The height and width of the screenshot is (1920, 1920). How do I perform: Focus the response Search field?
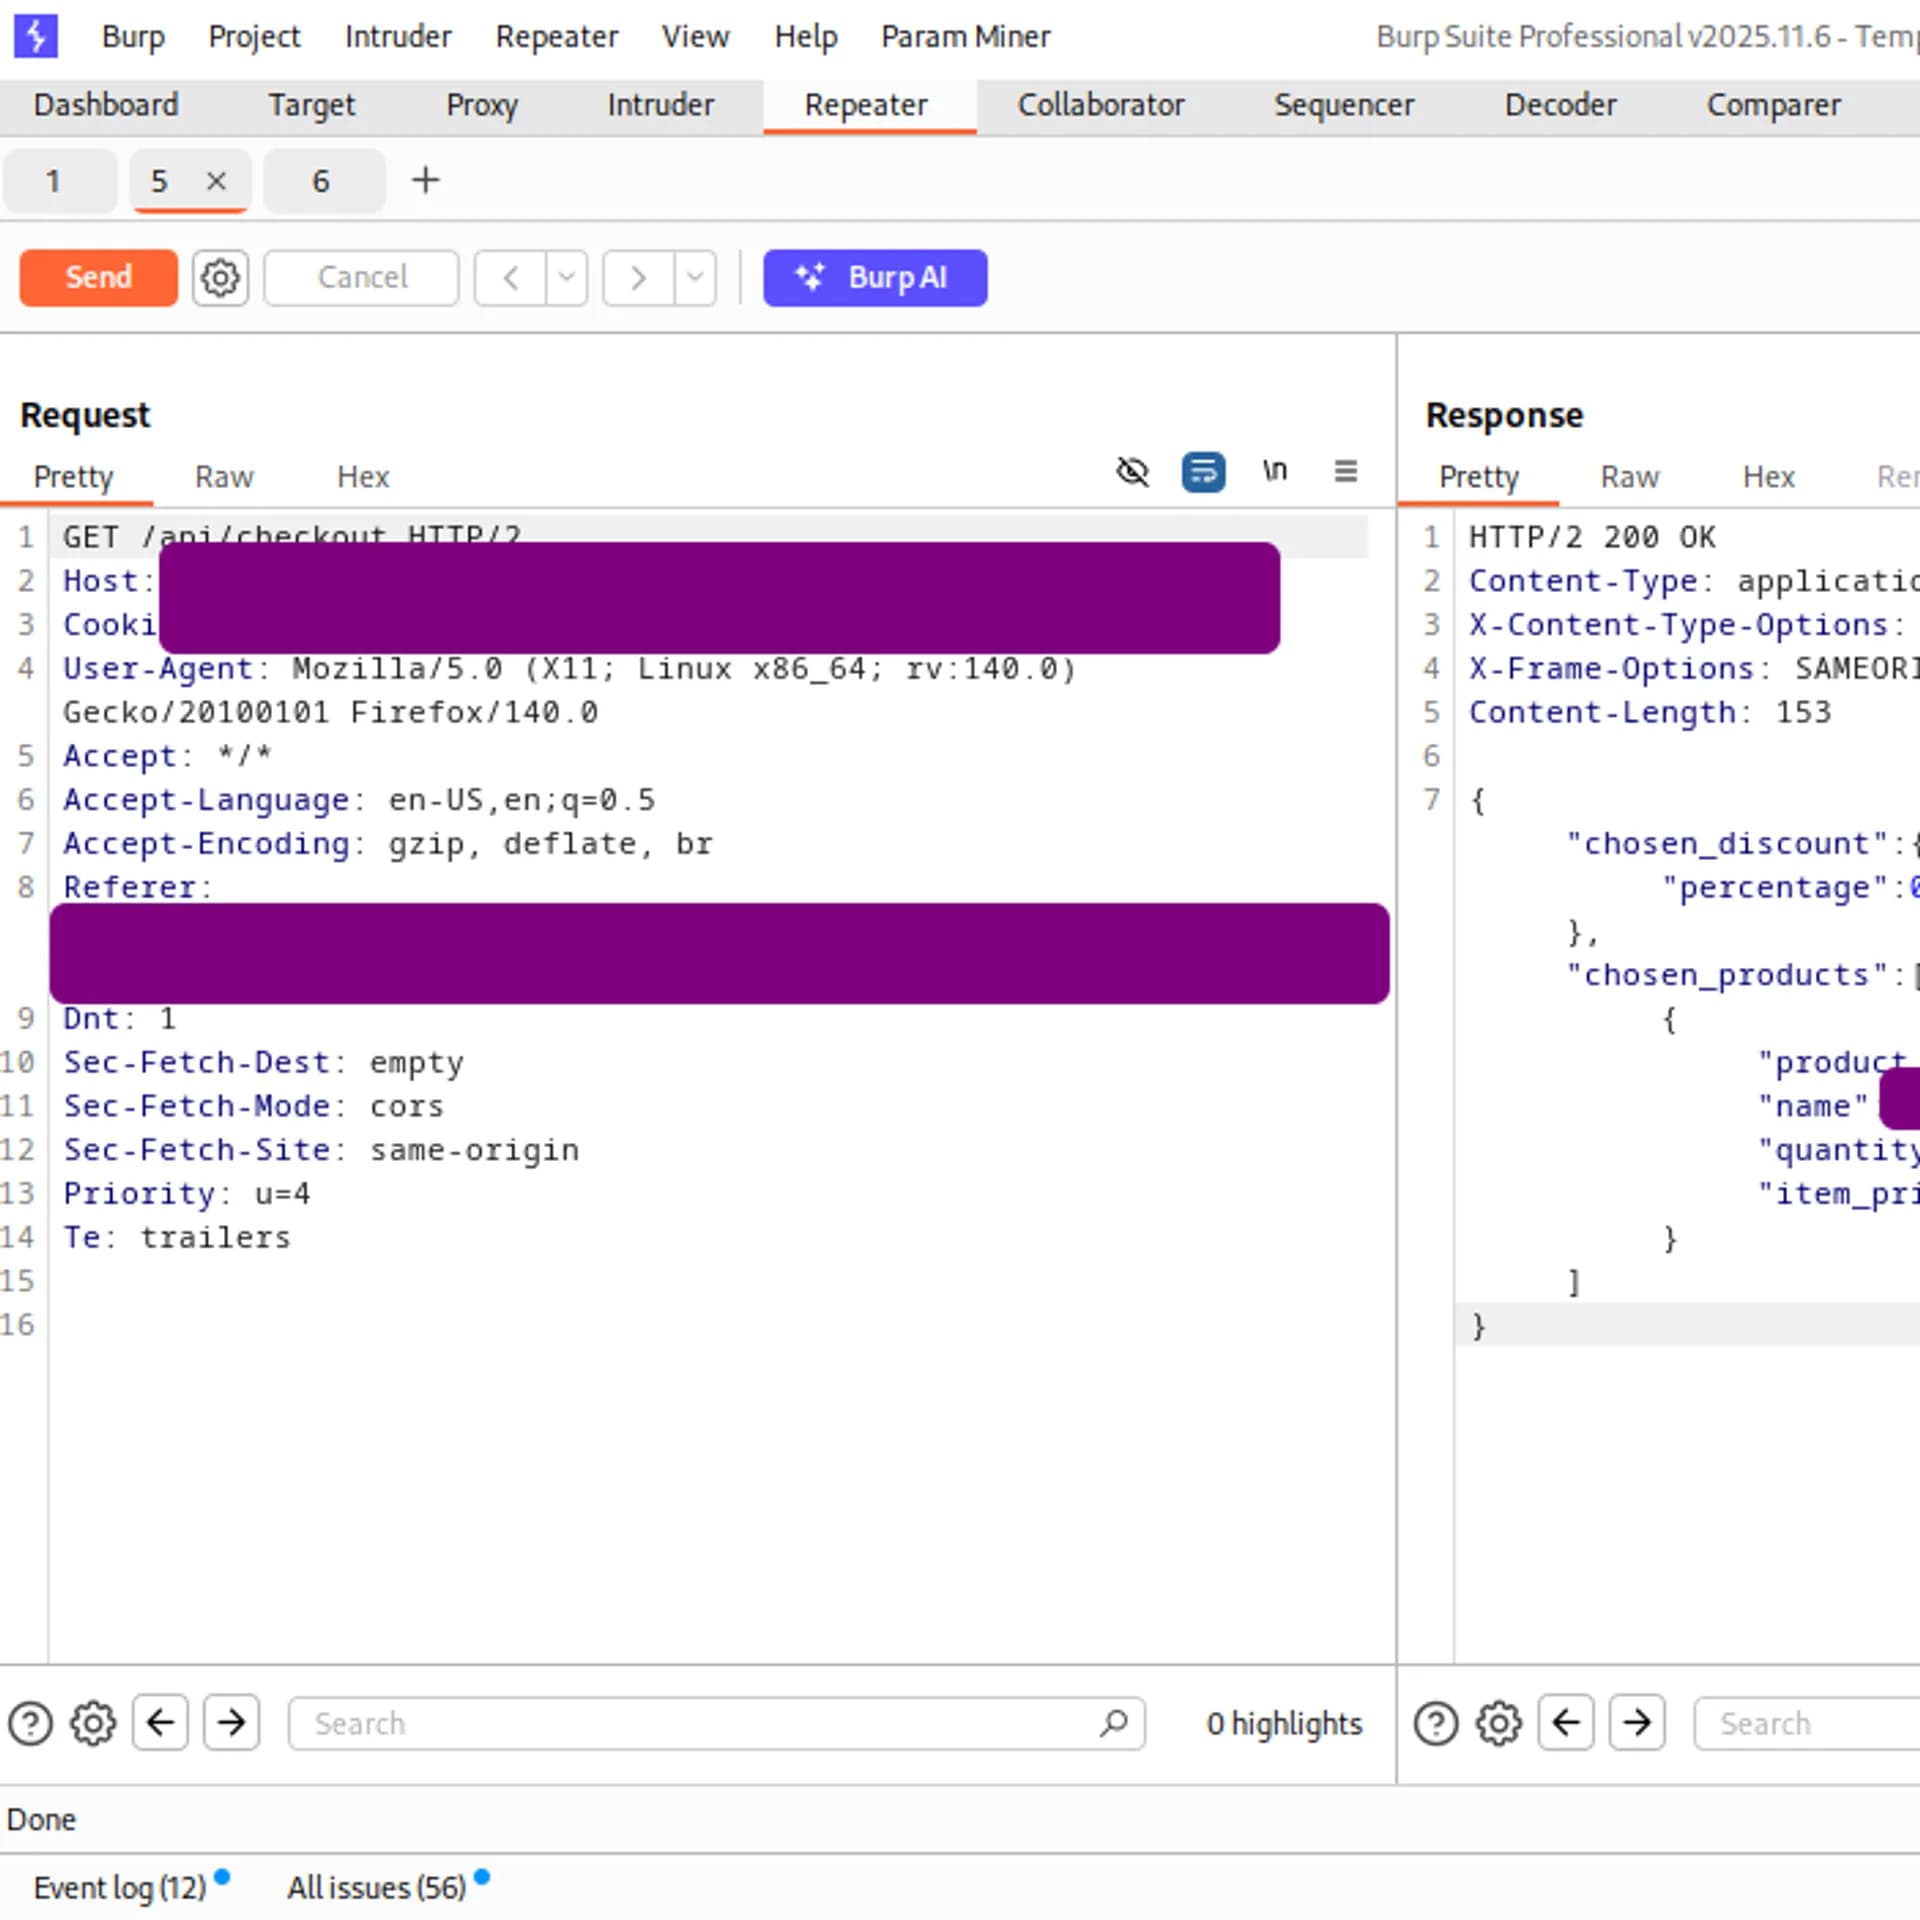click(x=1806, y=1723)
